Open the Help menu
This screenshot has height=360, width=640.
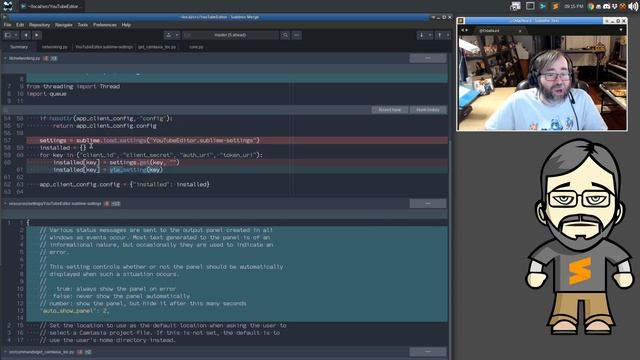[x=126, y=25]
